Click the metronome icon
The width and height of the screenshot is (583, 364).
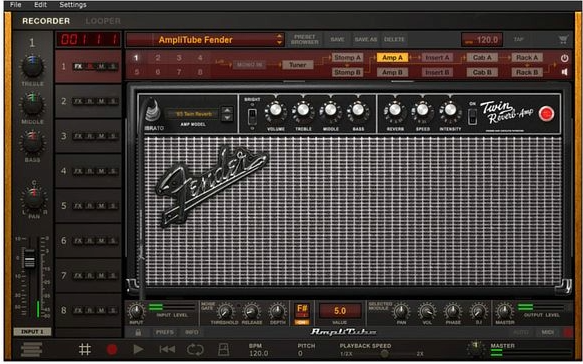[223, 349]
